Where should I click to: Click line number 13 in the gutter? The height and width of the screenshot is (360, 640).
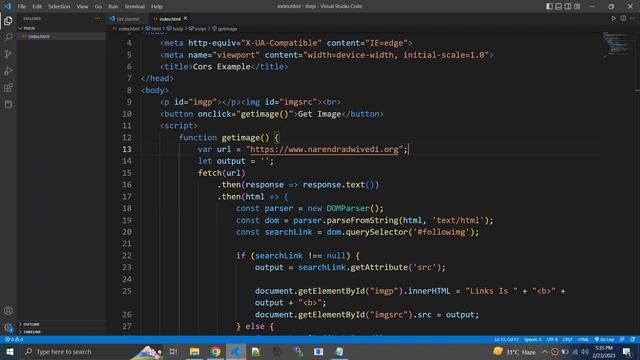click(127, 149)
